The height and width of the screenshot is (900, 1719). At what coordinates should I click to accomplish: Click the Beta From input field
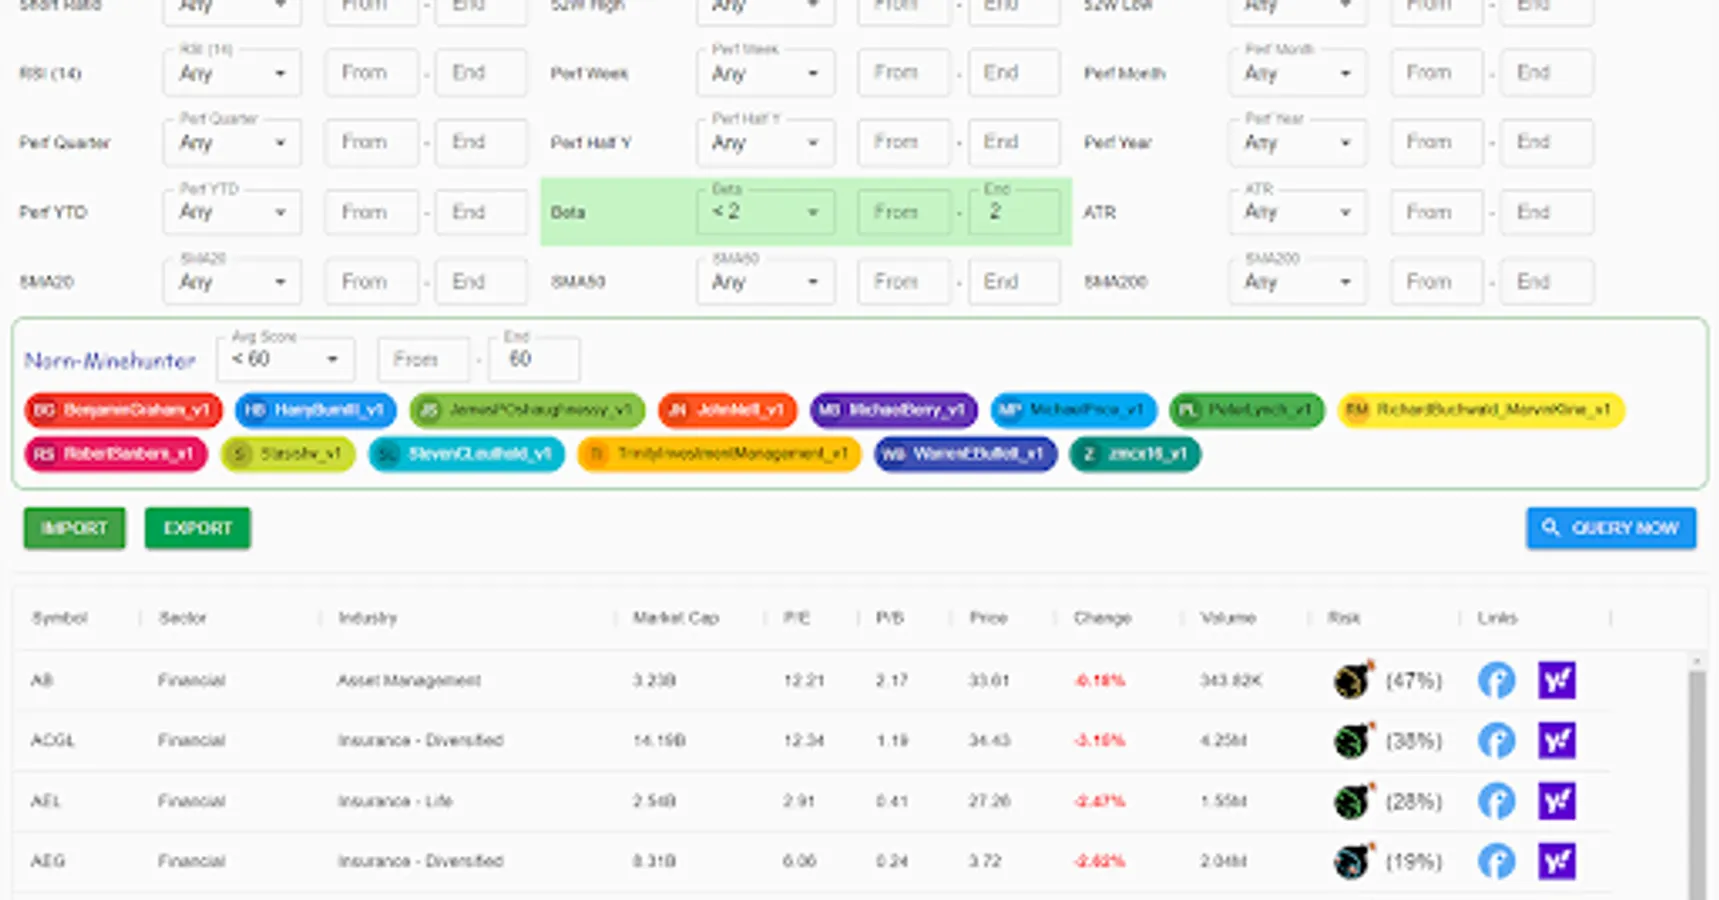click(904, 212)
